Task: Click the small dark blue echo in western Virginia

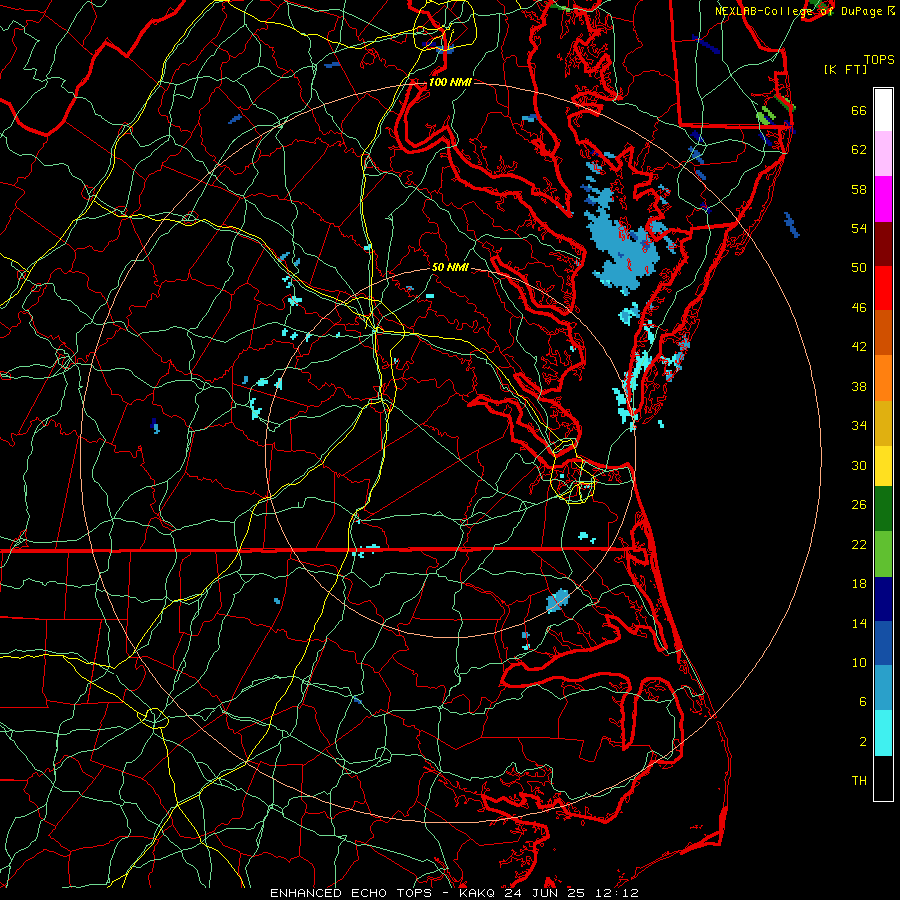Action: pos(154,425)
